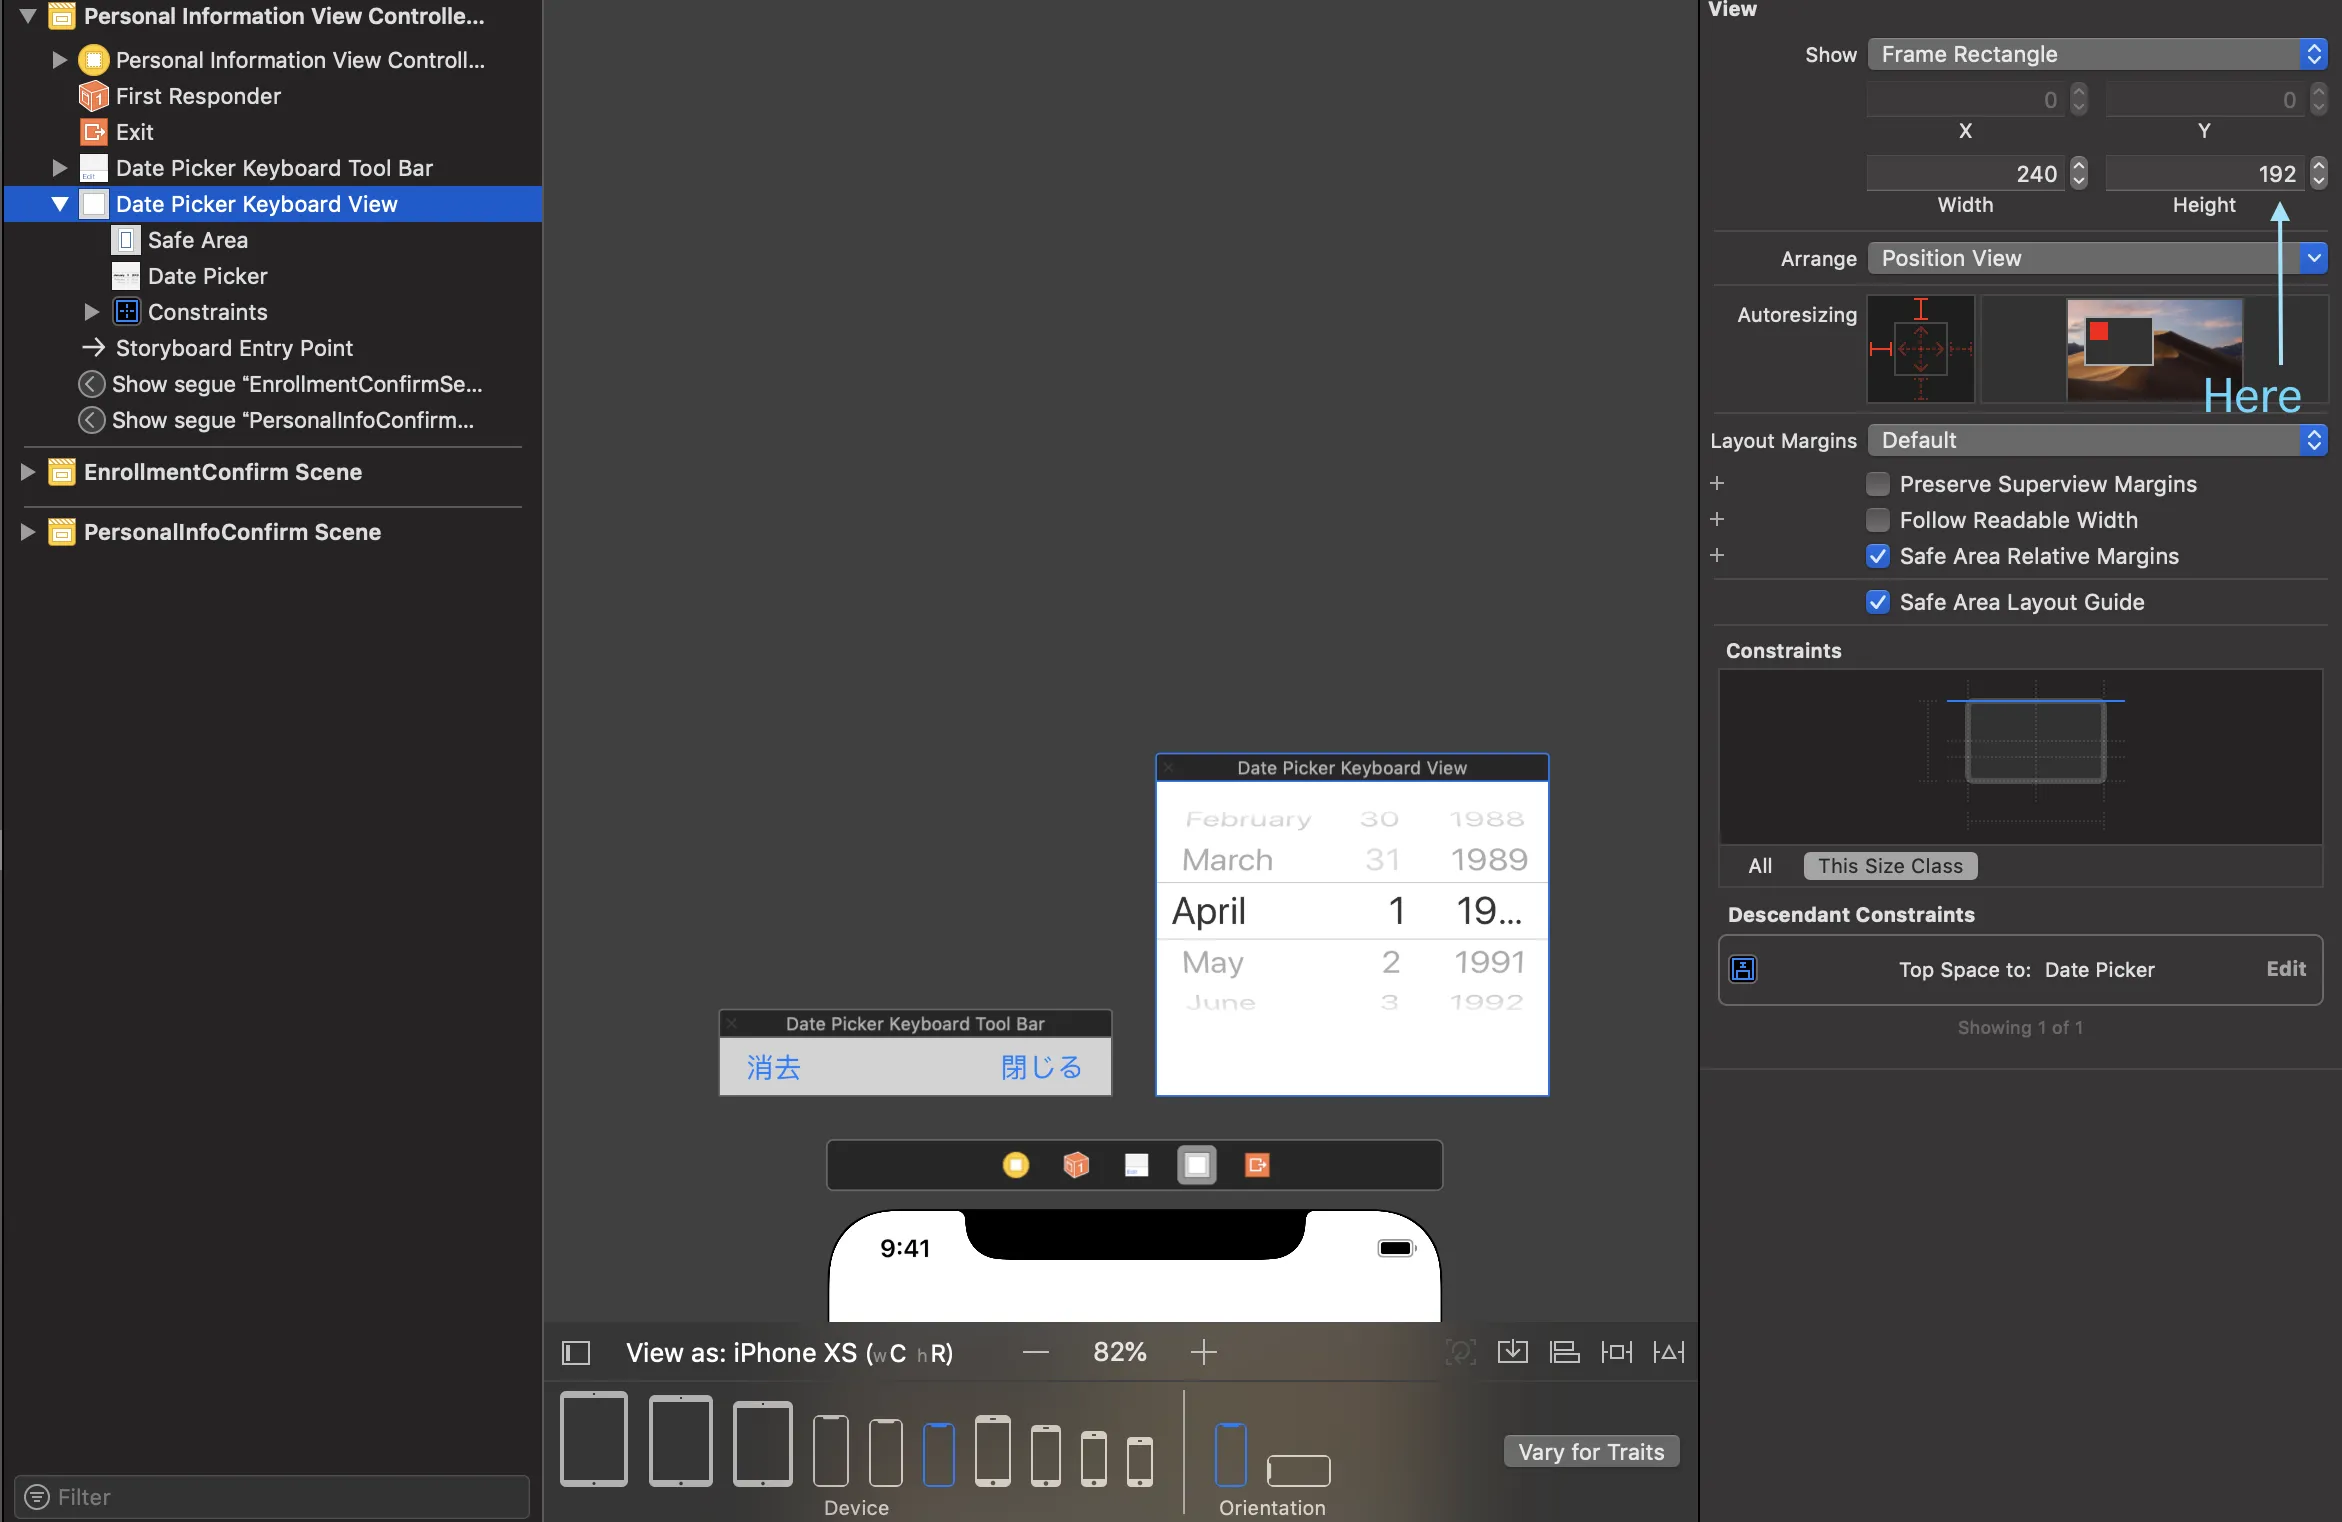Click the Embed In icon in canvas bar
2342x1522 pixels.
click(x=1512, y=1353)
